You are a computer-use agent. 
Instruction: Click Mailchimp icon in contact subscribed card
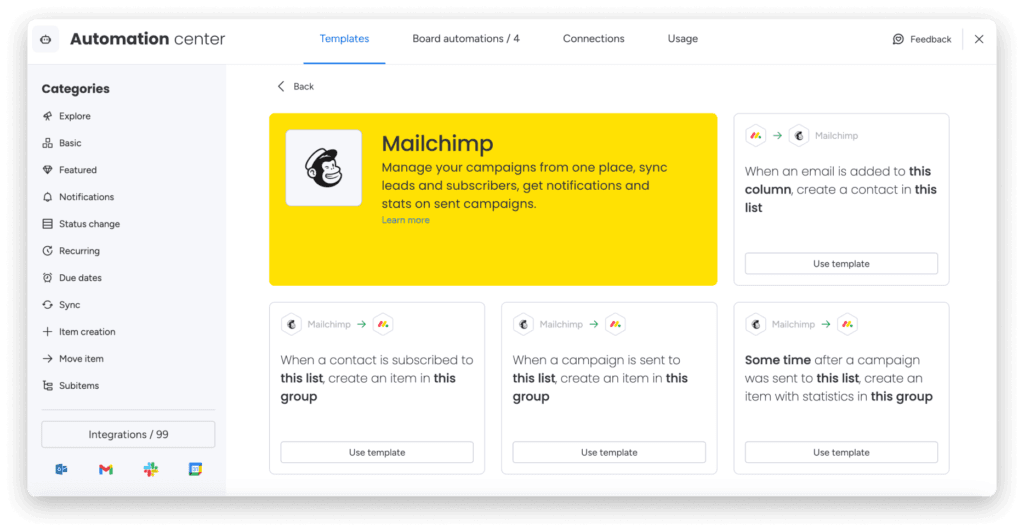291,324
